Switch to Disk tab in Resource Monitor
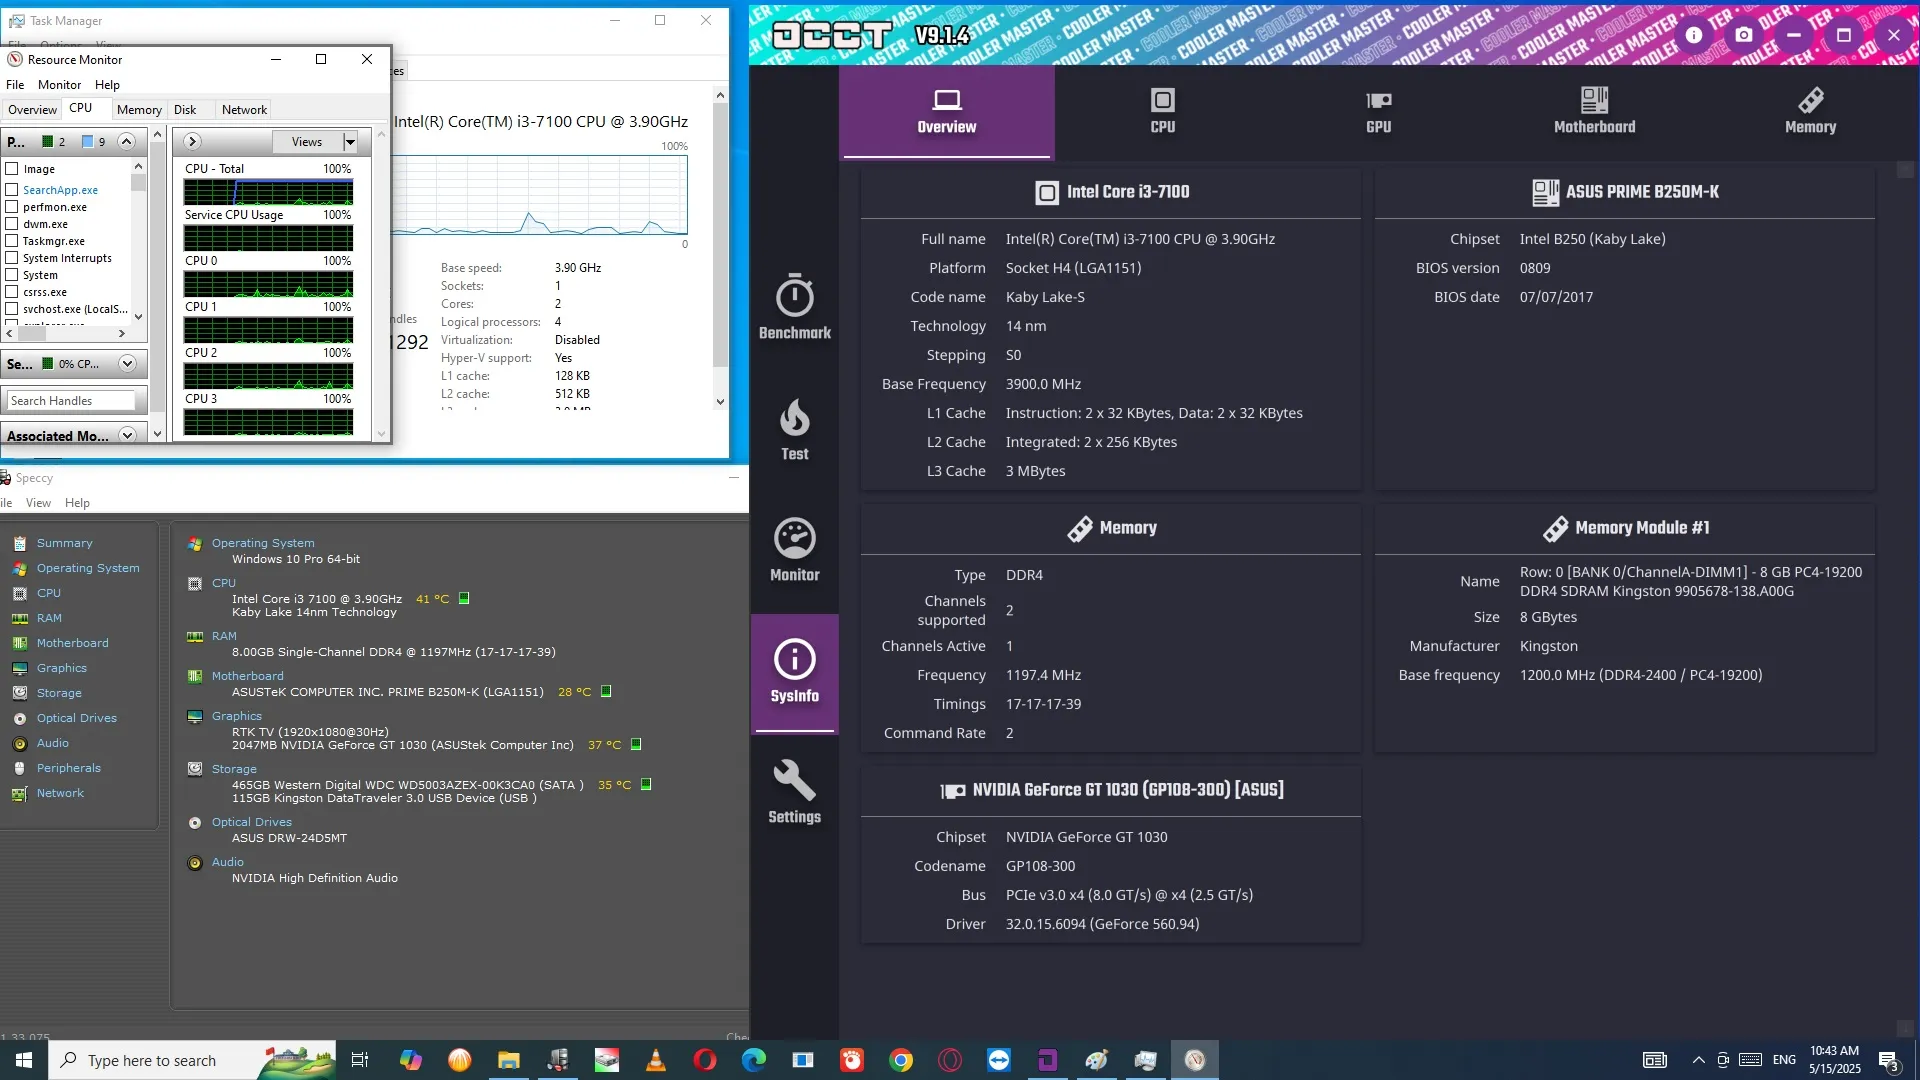 (x=185, y=110)
